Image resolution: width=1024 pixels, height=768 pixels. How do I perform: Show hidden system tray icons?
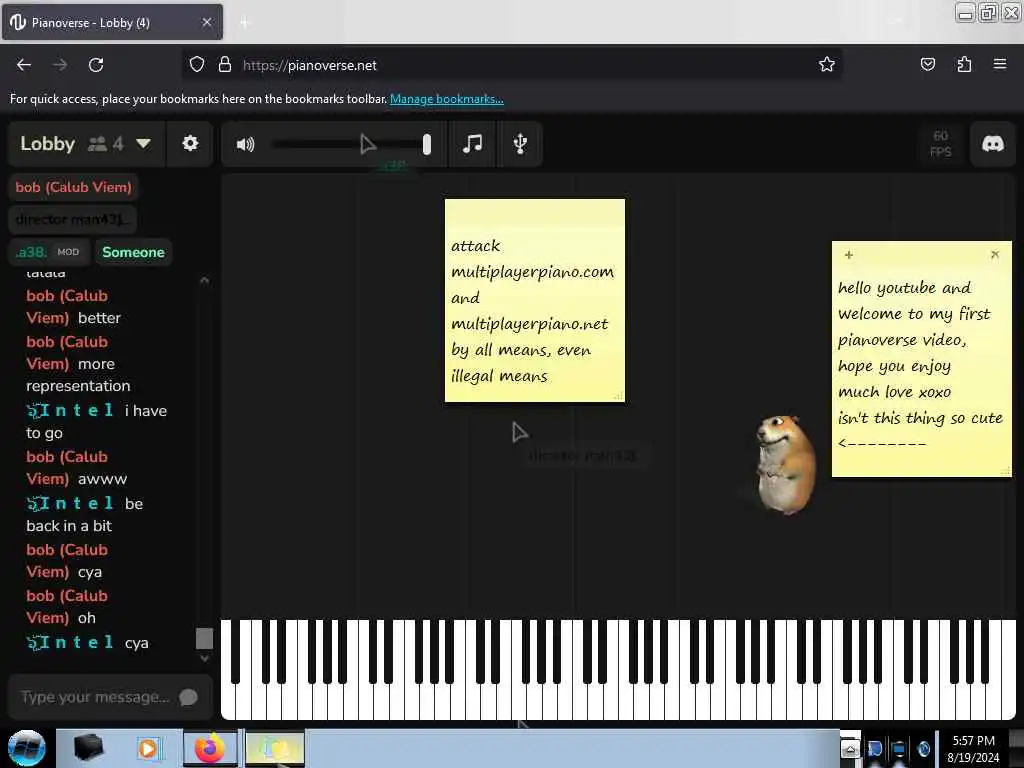tap(850, 748)
